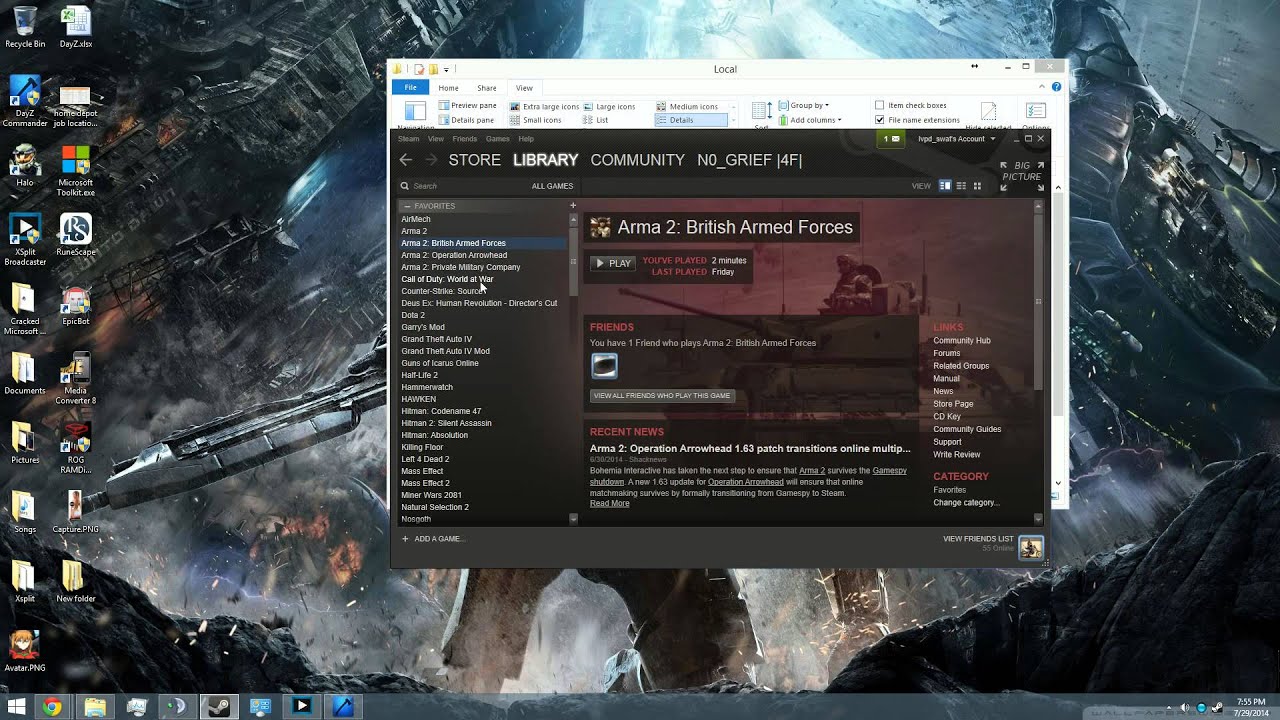Image resolution: width=1280 pixels, height=720 pixels.
Task: Open the Community Hub link
Action: click(x=962, y=341)
